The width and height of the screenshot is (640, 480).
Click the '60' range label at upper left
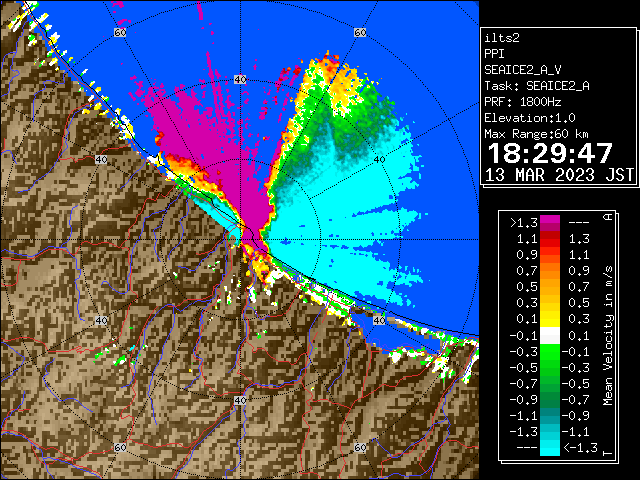pos(120,32)
